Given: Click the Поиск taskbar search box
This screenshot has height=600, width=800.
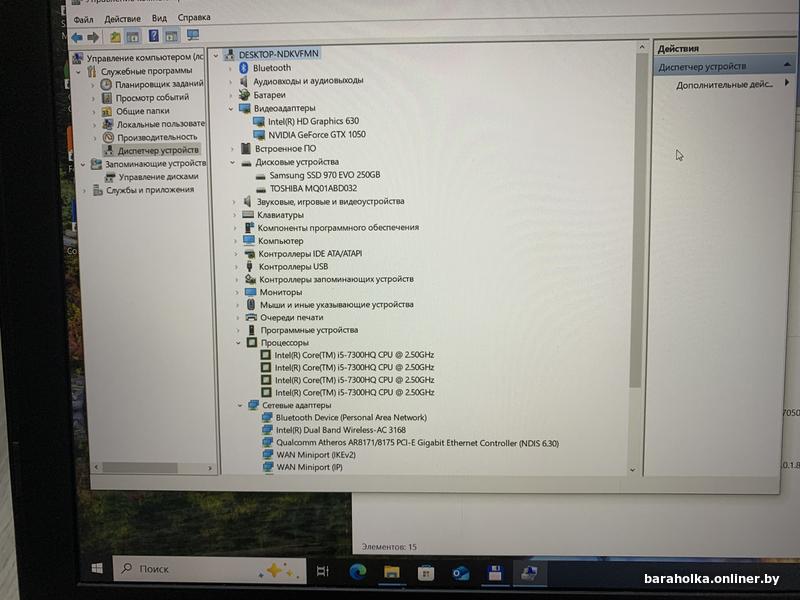Looking at the screenshot, I should tap(210, 569).
